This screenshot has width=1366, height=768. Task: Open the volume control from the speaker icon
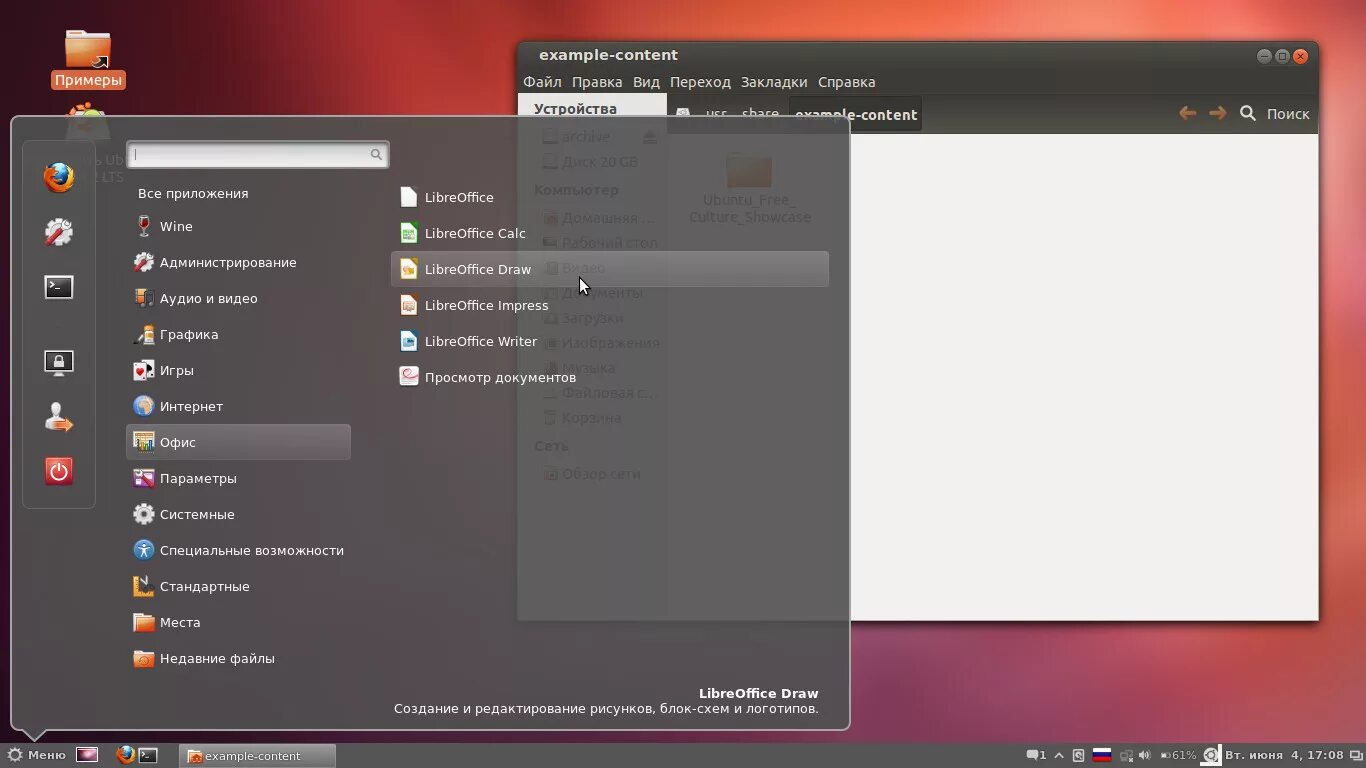pos(1144,755)
